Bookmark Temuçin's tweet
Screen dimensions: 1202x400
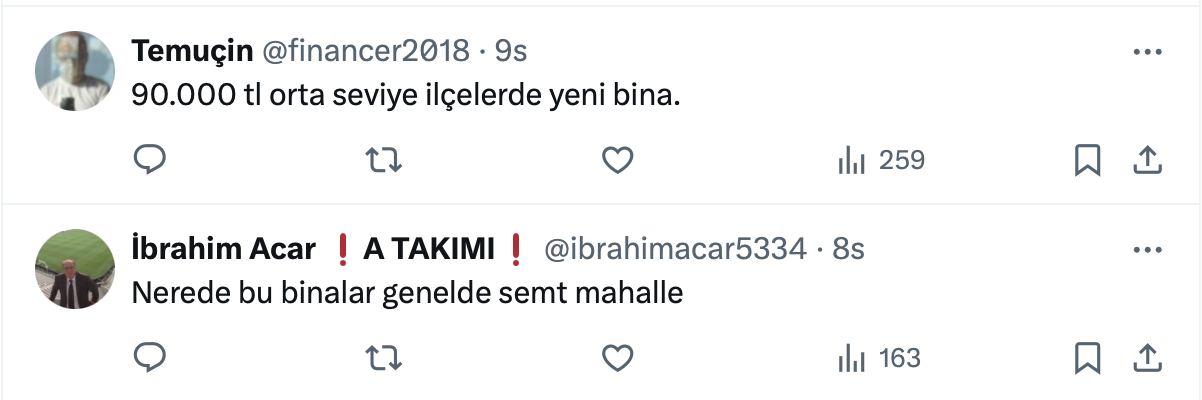tap(1087, 160)
